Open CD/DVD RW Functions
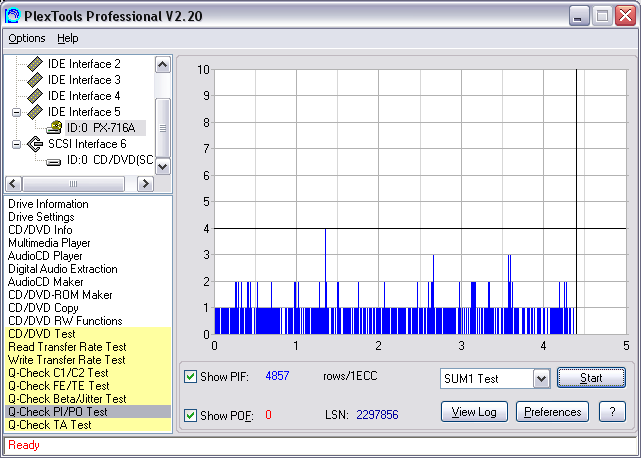 [x=65, y=321]
